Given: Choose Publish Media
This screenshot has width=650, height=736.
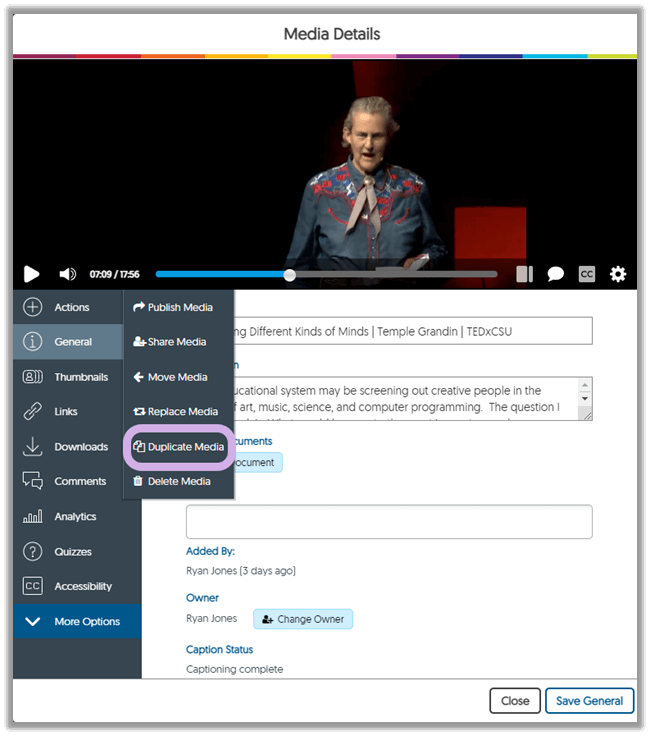Looking at the screenshot, I should pos(173,307).
